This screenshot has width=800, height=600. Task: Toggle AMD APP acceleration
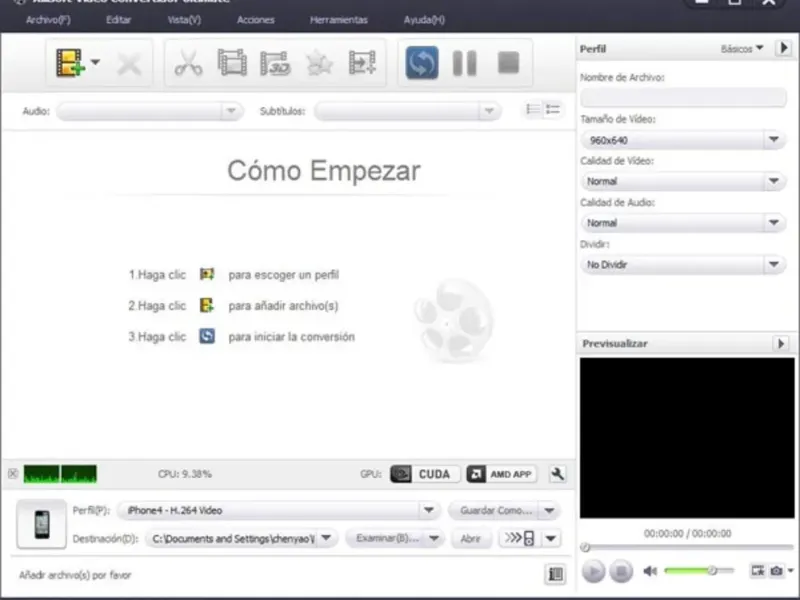tap(502, 474)
